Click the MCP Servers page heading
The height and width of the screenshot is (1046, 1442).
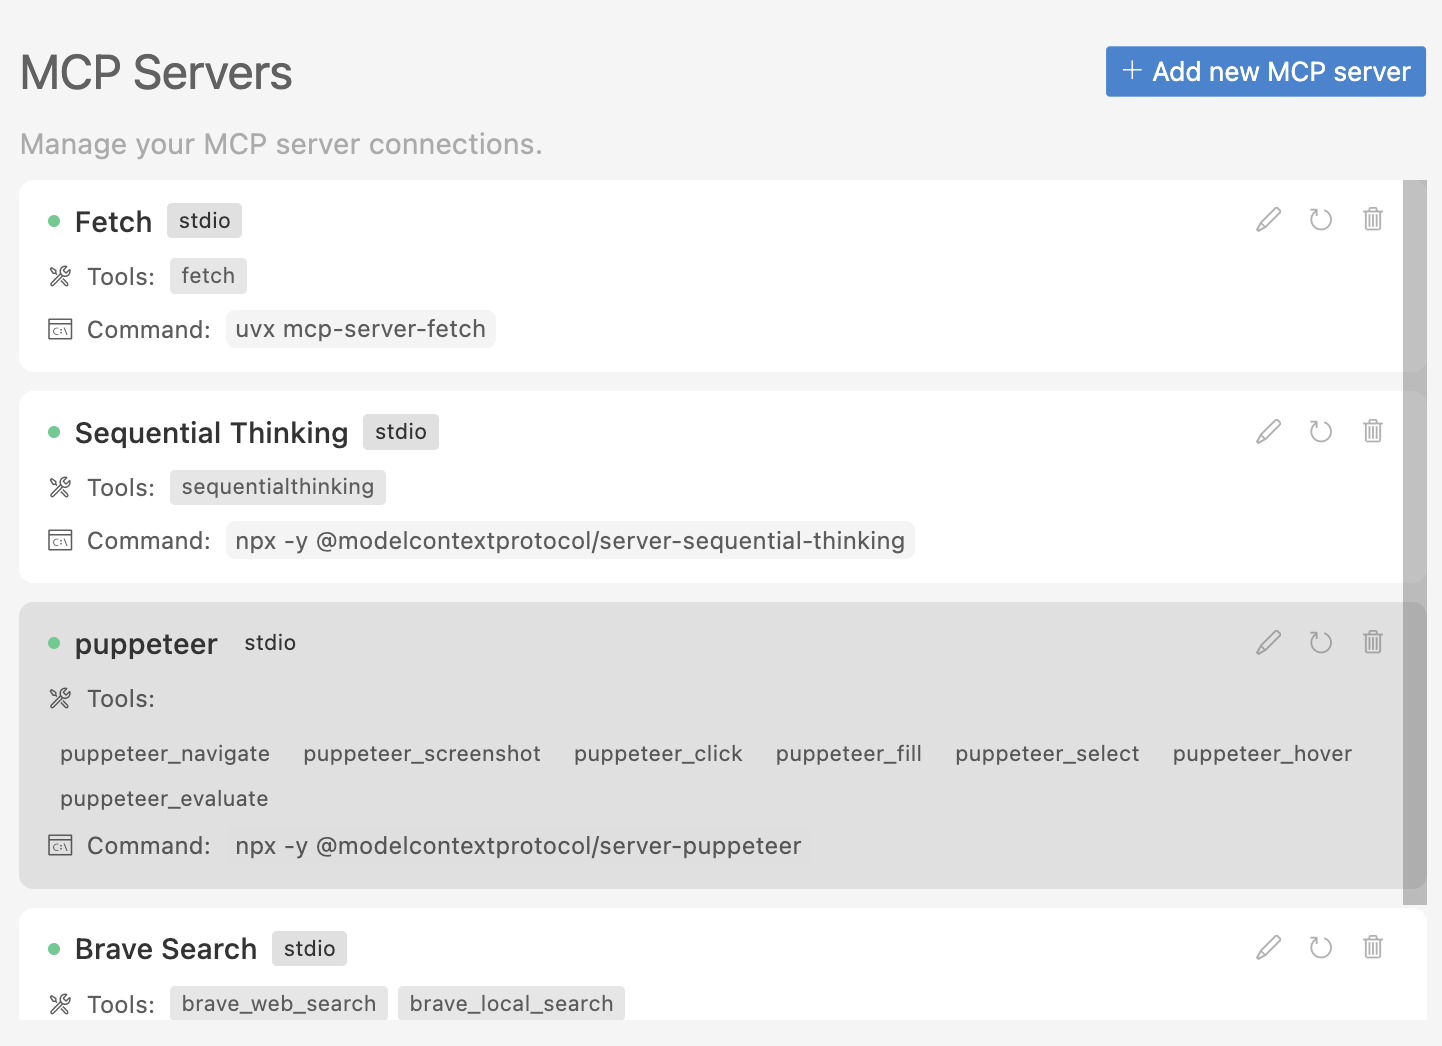156,72
